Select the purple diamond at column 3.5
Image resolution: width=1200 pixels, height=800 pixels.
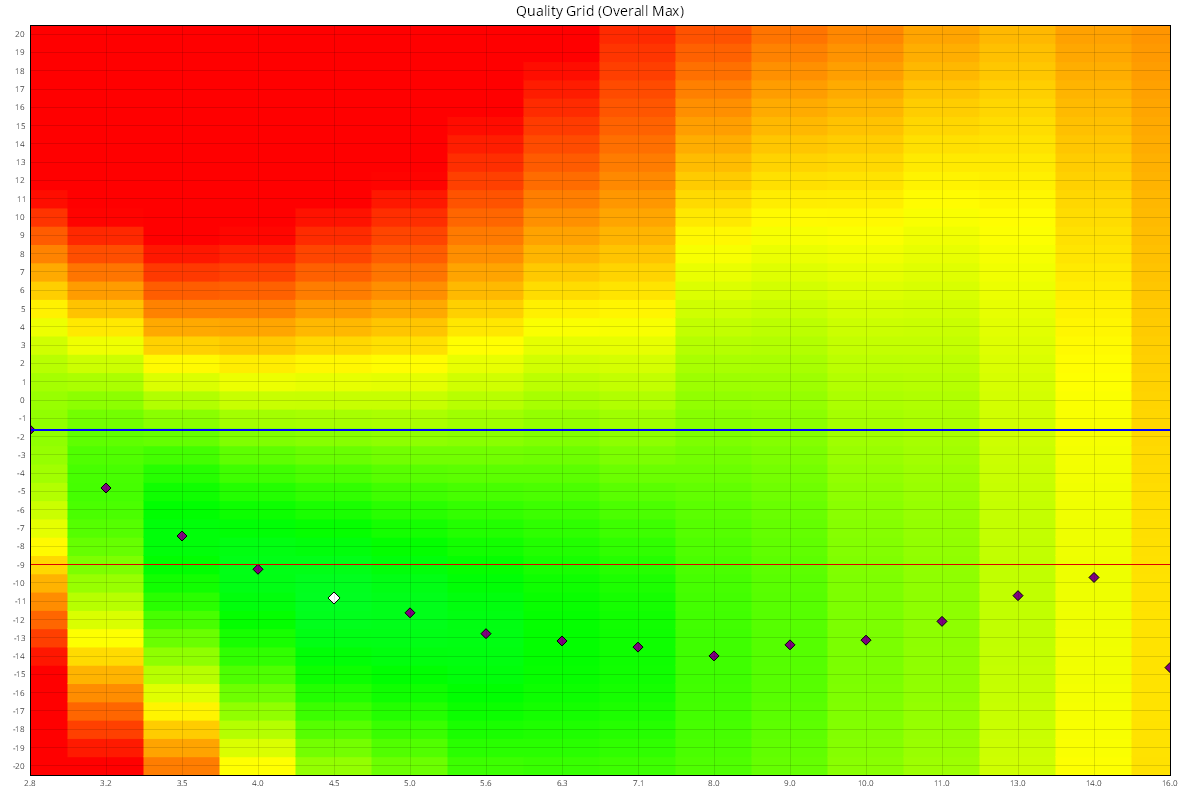pyautogui.click(x=182, y=536)
